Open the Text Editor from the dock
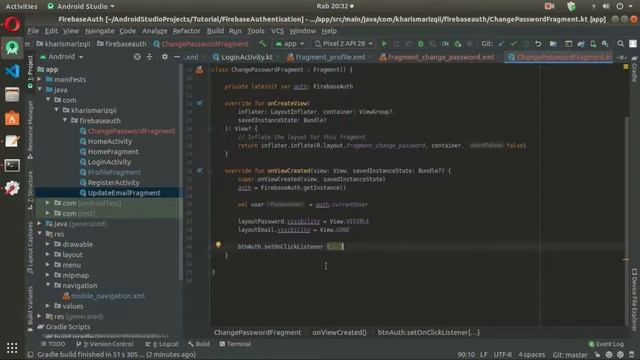Viewport: 640px width, 360px height. 12,142
